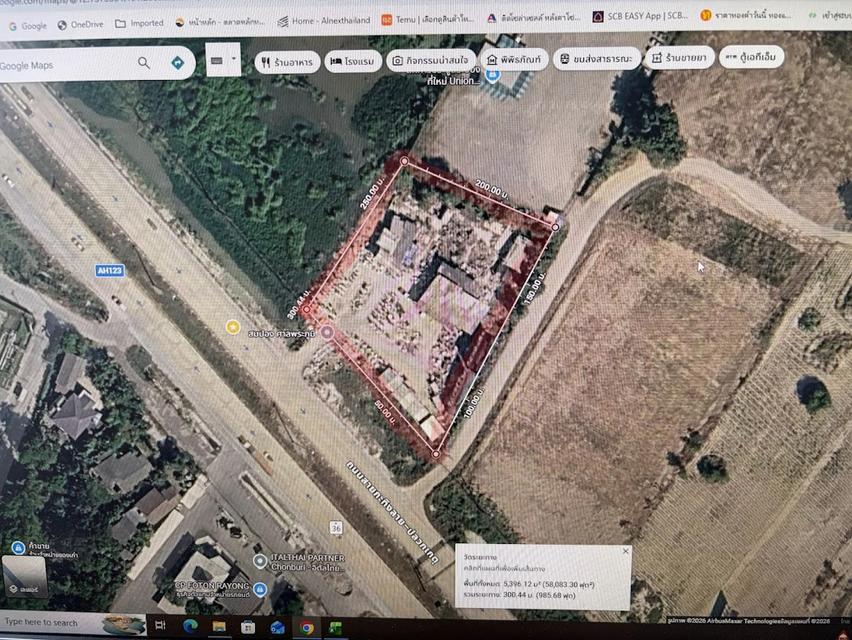This screenshot has width=852, height=640.
Task: Click the search magnifier icon in Google Maps
Action: point(143,63)
